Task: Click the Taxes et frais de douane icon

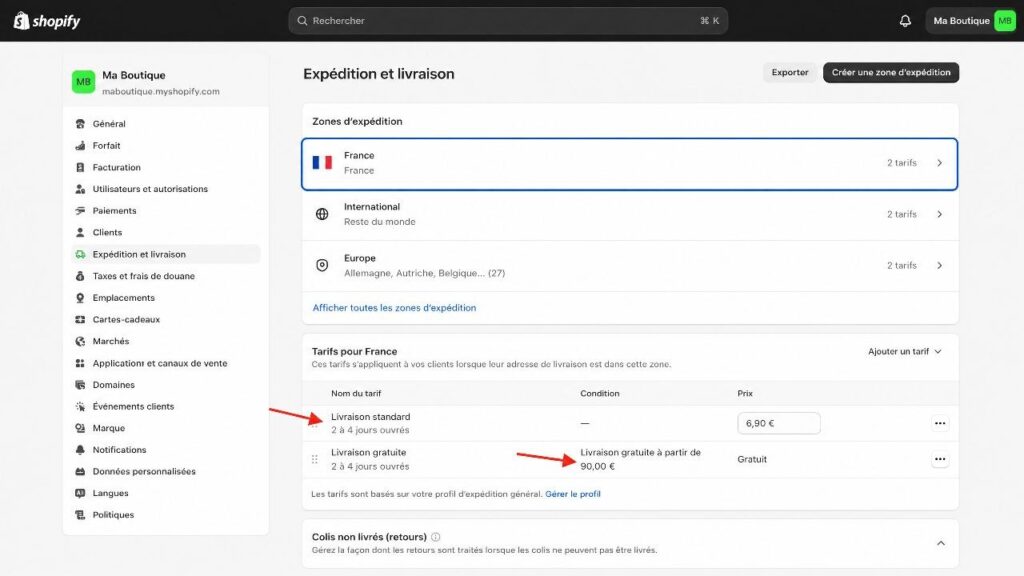Action: 80,276
